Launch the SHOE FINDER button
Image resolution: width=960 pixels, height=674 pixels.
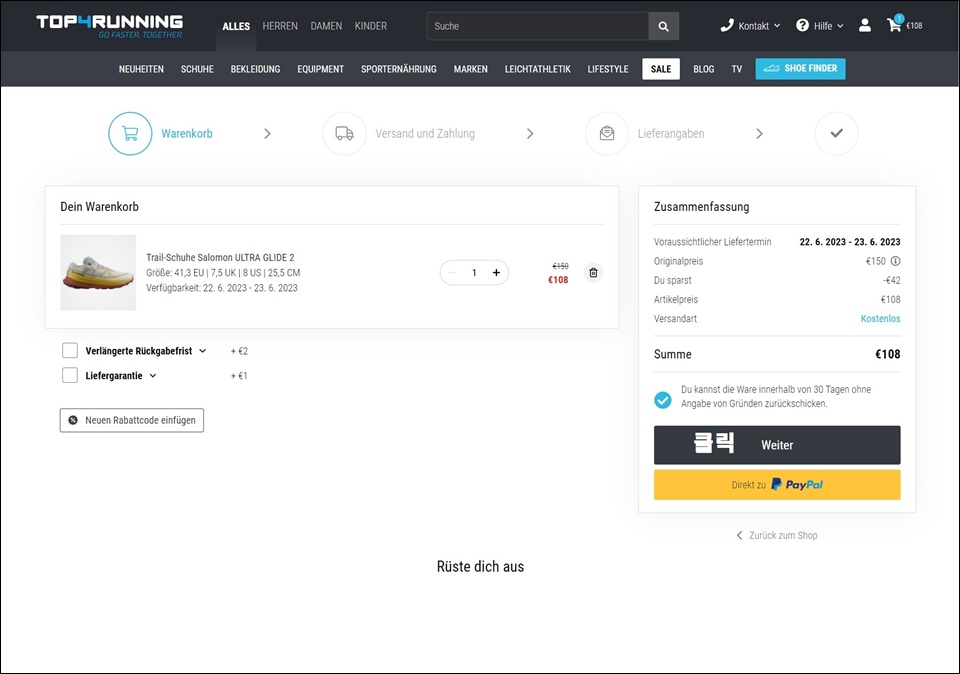tap(800, 69)
